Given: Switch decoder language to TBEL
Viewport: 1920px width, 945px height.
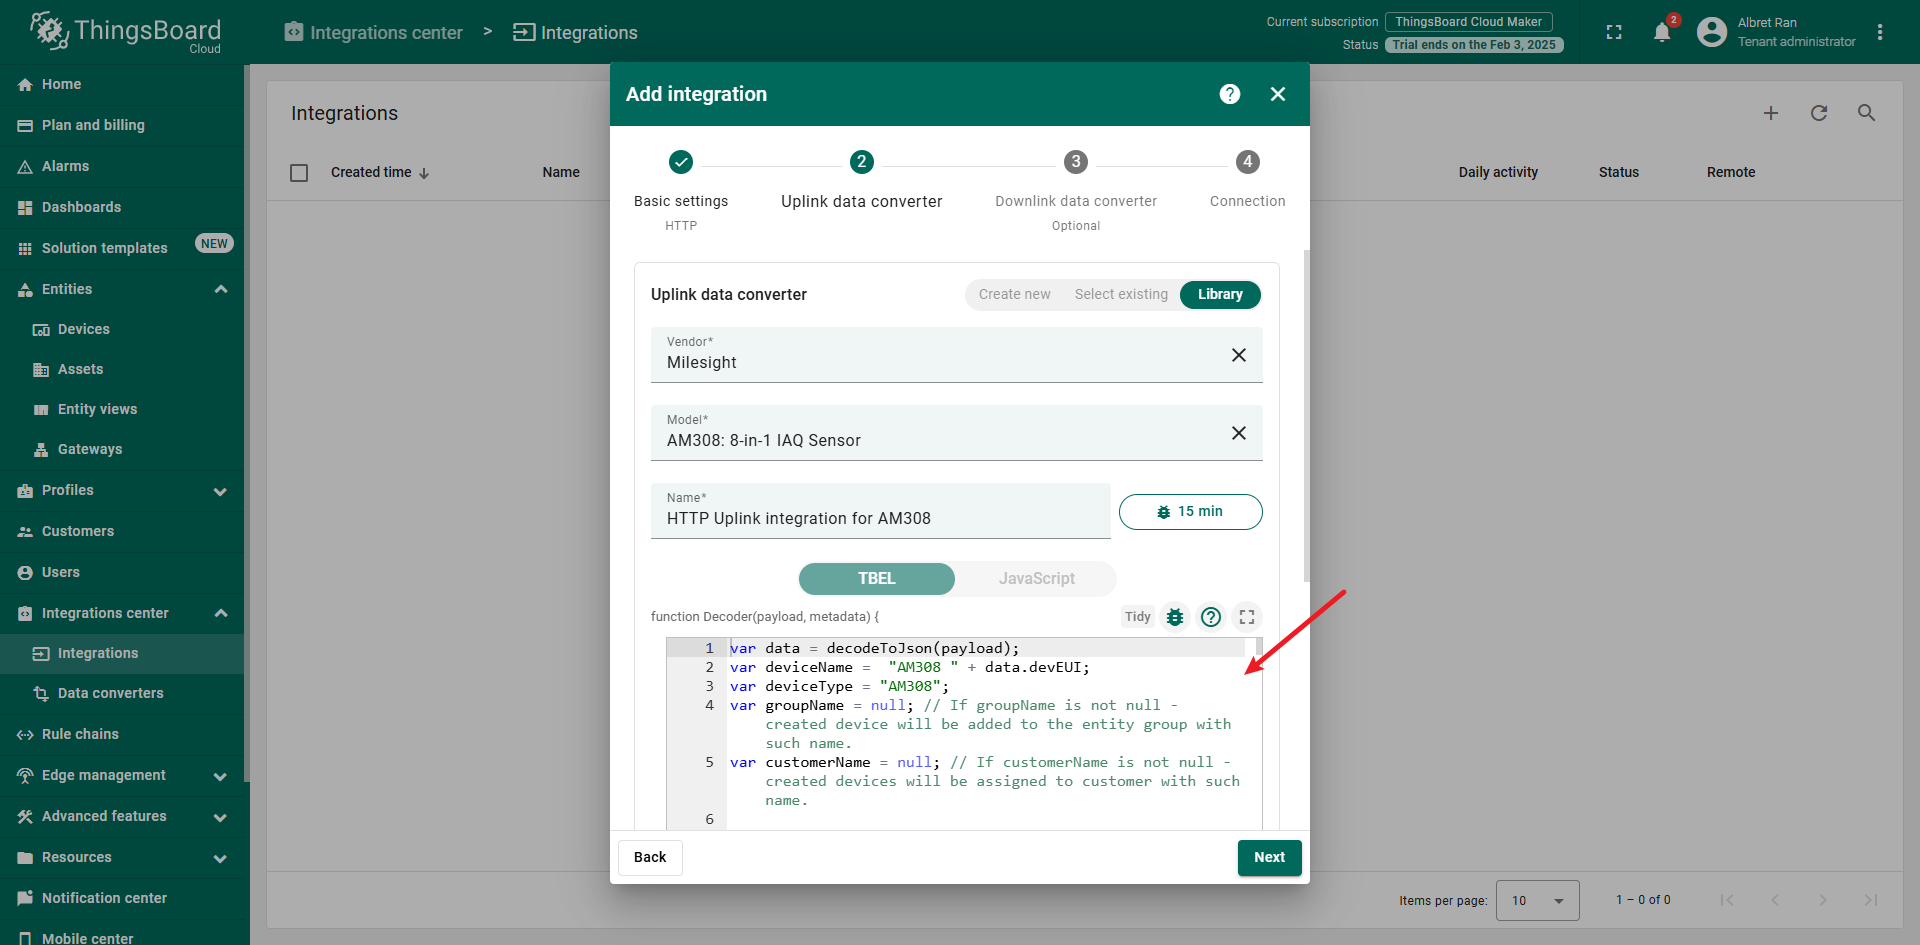Looking at the screenshot, I should click(877, 579).
